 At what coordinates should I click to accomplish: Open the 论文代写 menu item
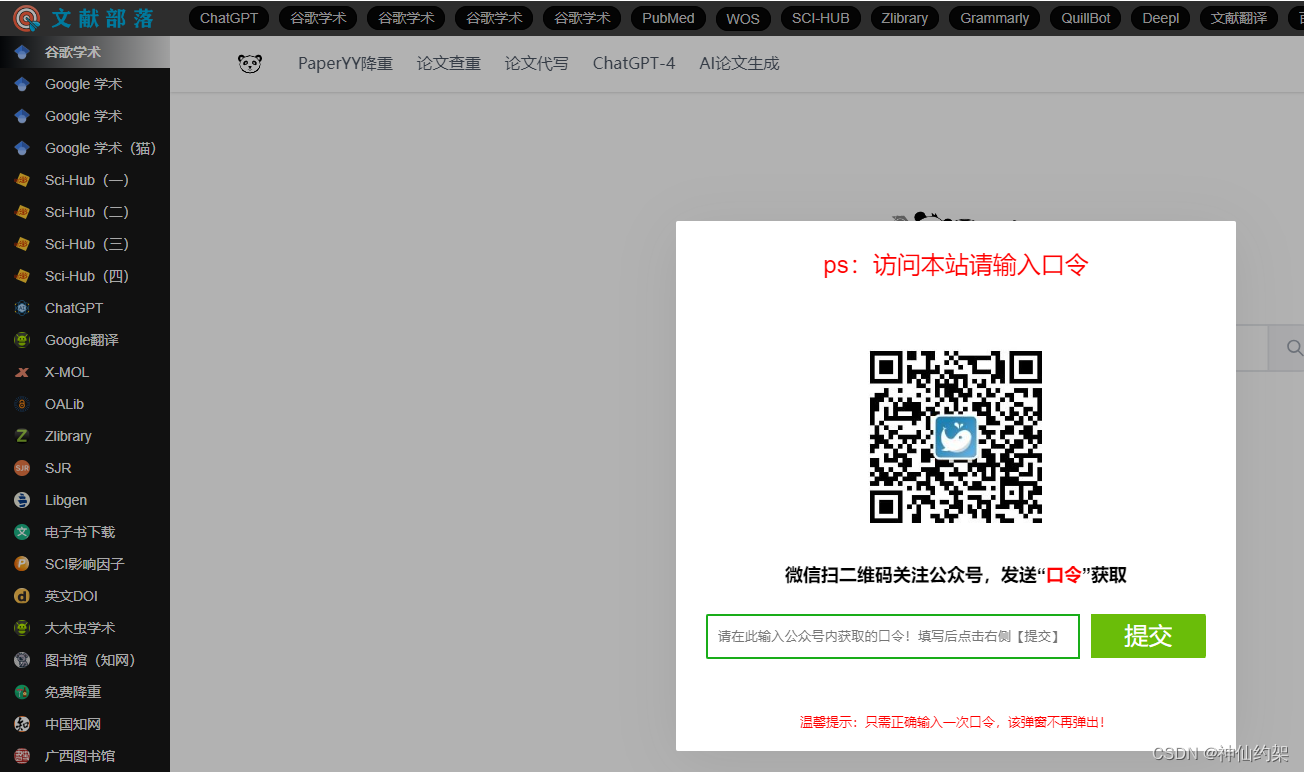click(537, 63)
